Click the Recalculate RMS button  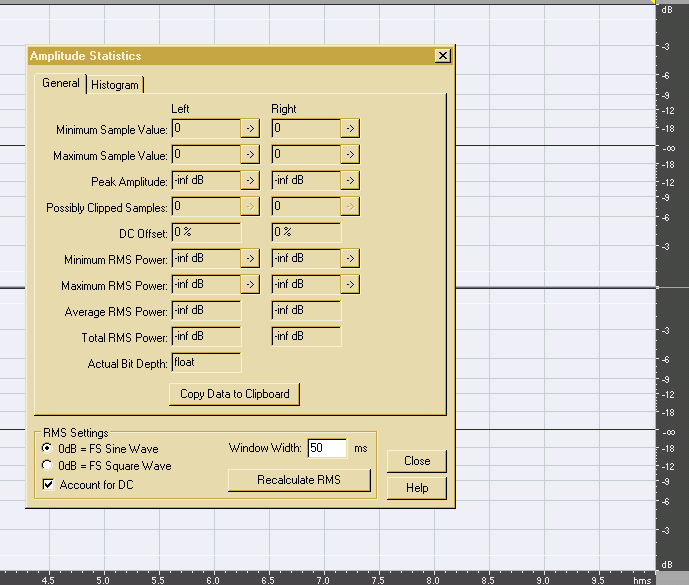pyautogui.click(x=299, y=480)
